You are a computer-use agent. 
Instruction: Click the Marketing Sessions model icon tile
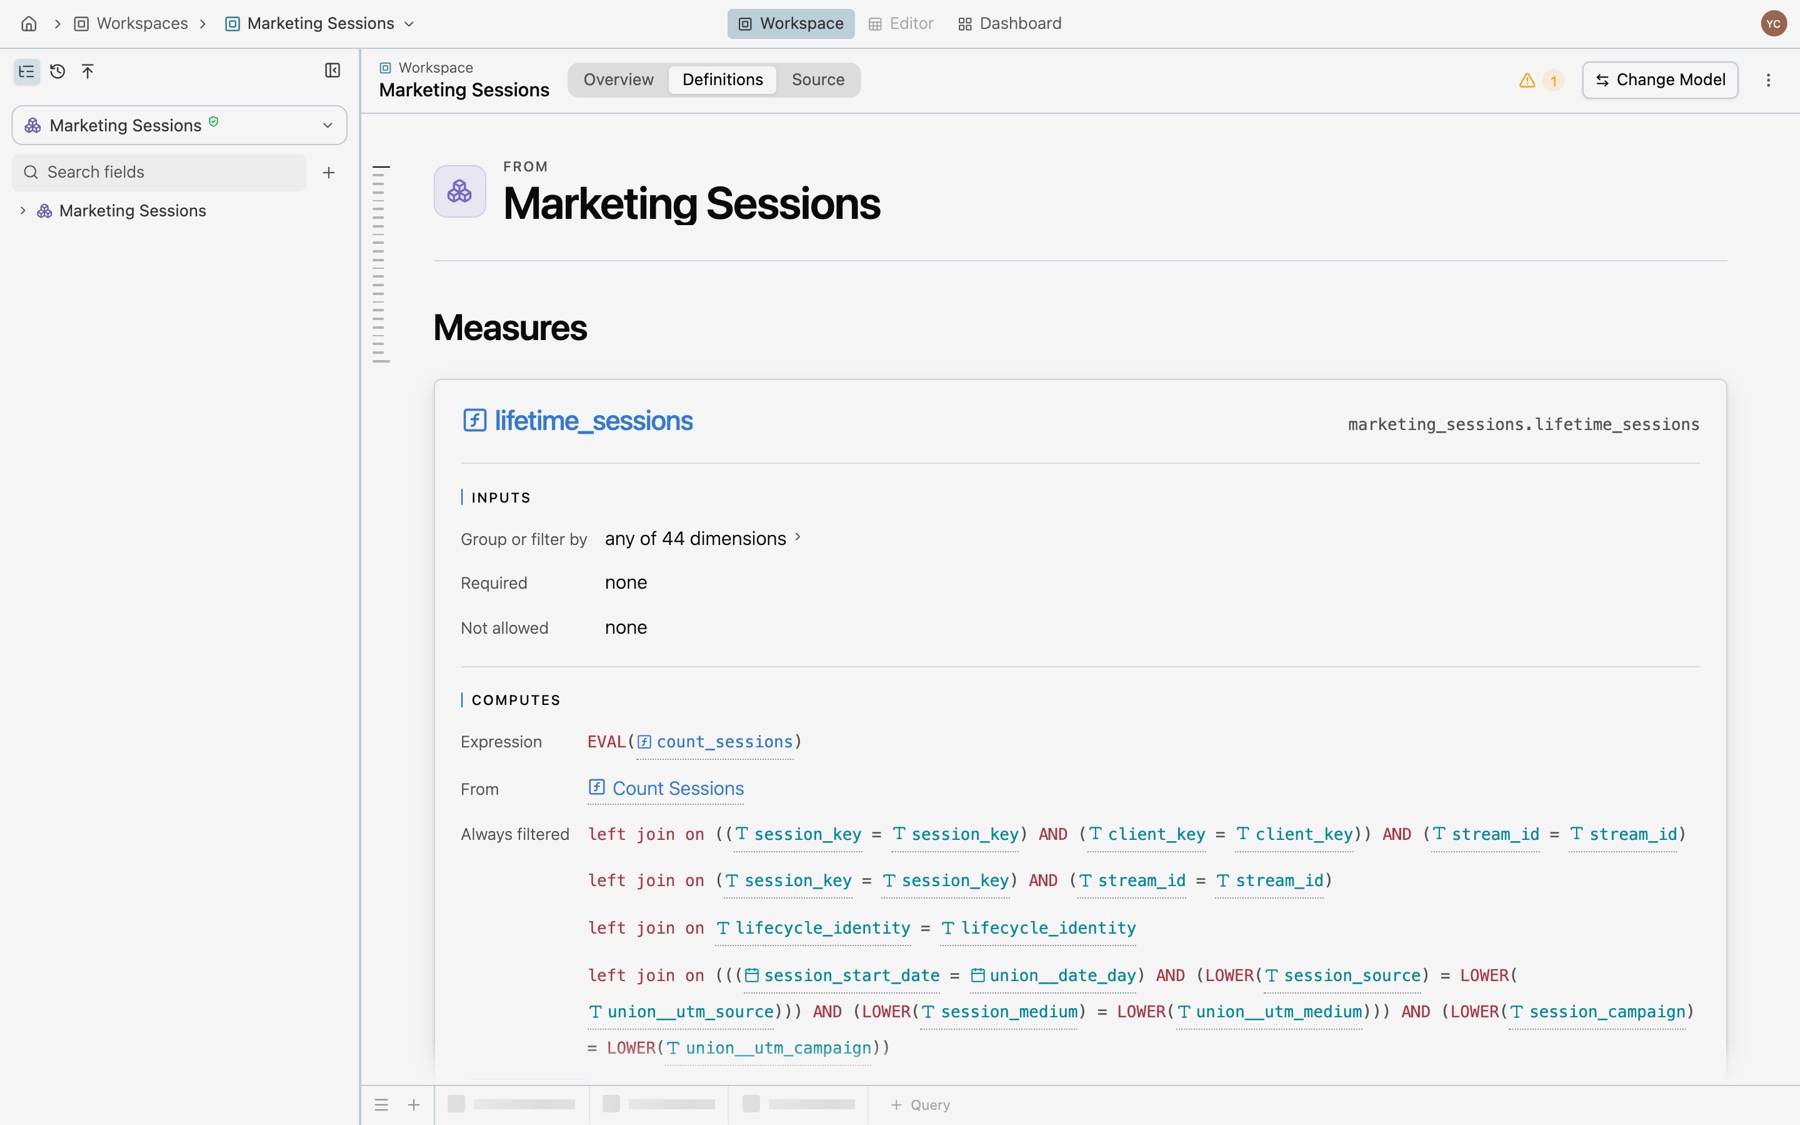[x=459, y=191]
